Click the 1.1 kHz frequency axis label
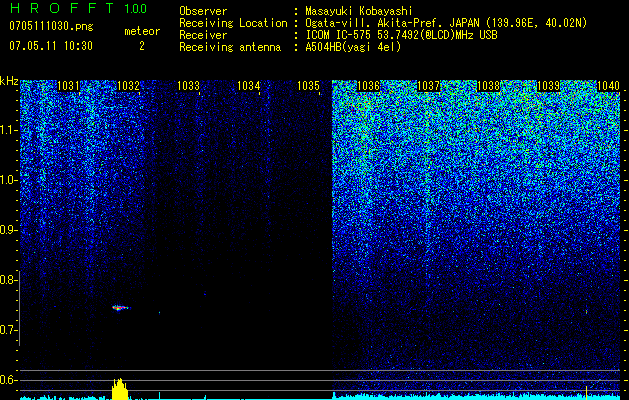Viewport: 629px width, 400px height. point(8,130)
